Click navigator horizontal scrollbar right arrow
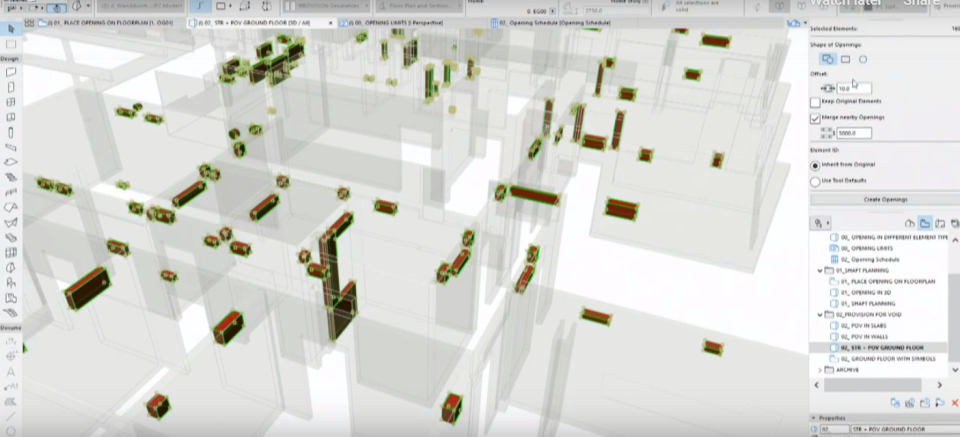The image size is (960, 437). (939, 385)
